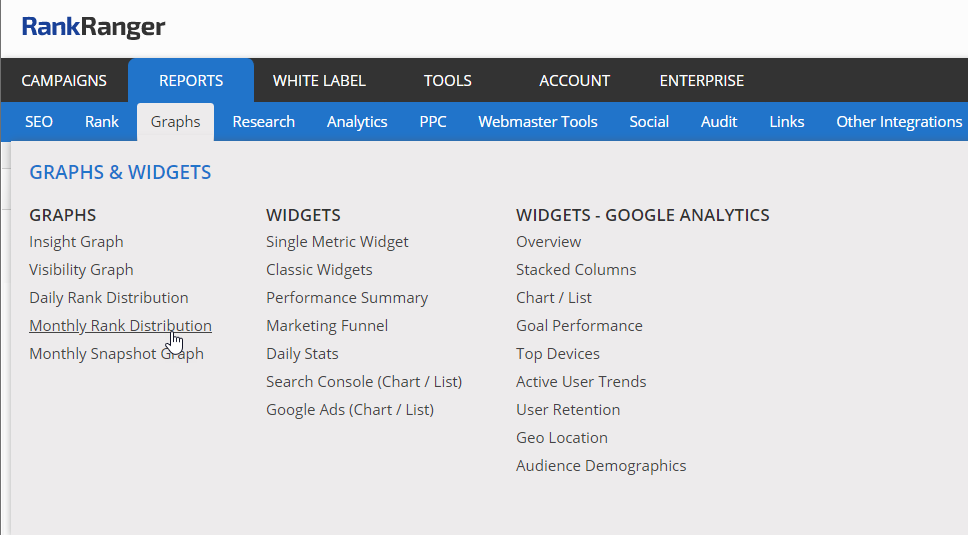Open the Marketing Funnel widget
This screenshot has height=535, width=968.
click(327, 326)
